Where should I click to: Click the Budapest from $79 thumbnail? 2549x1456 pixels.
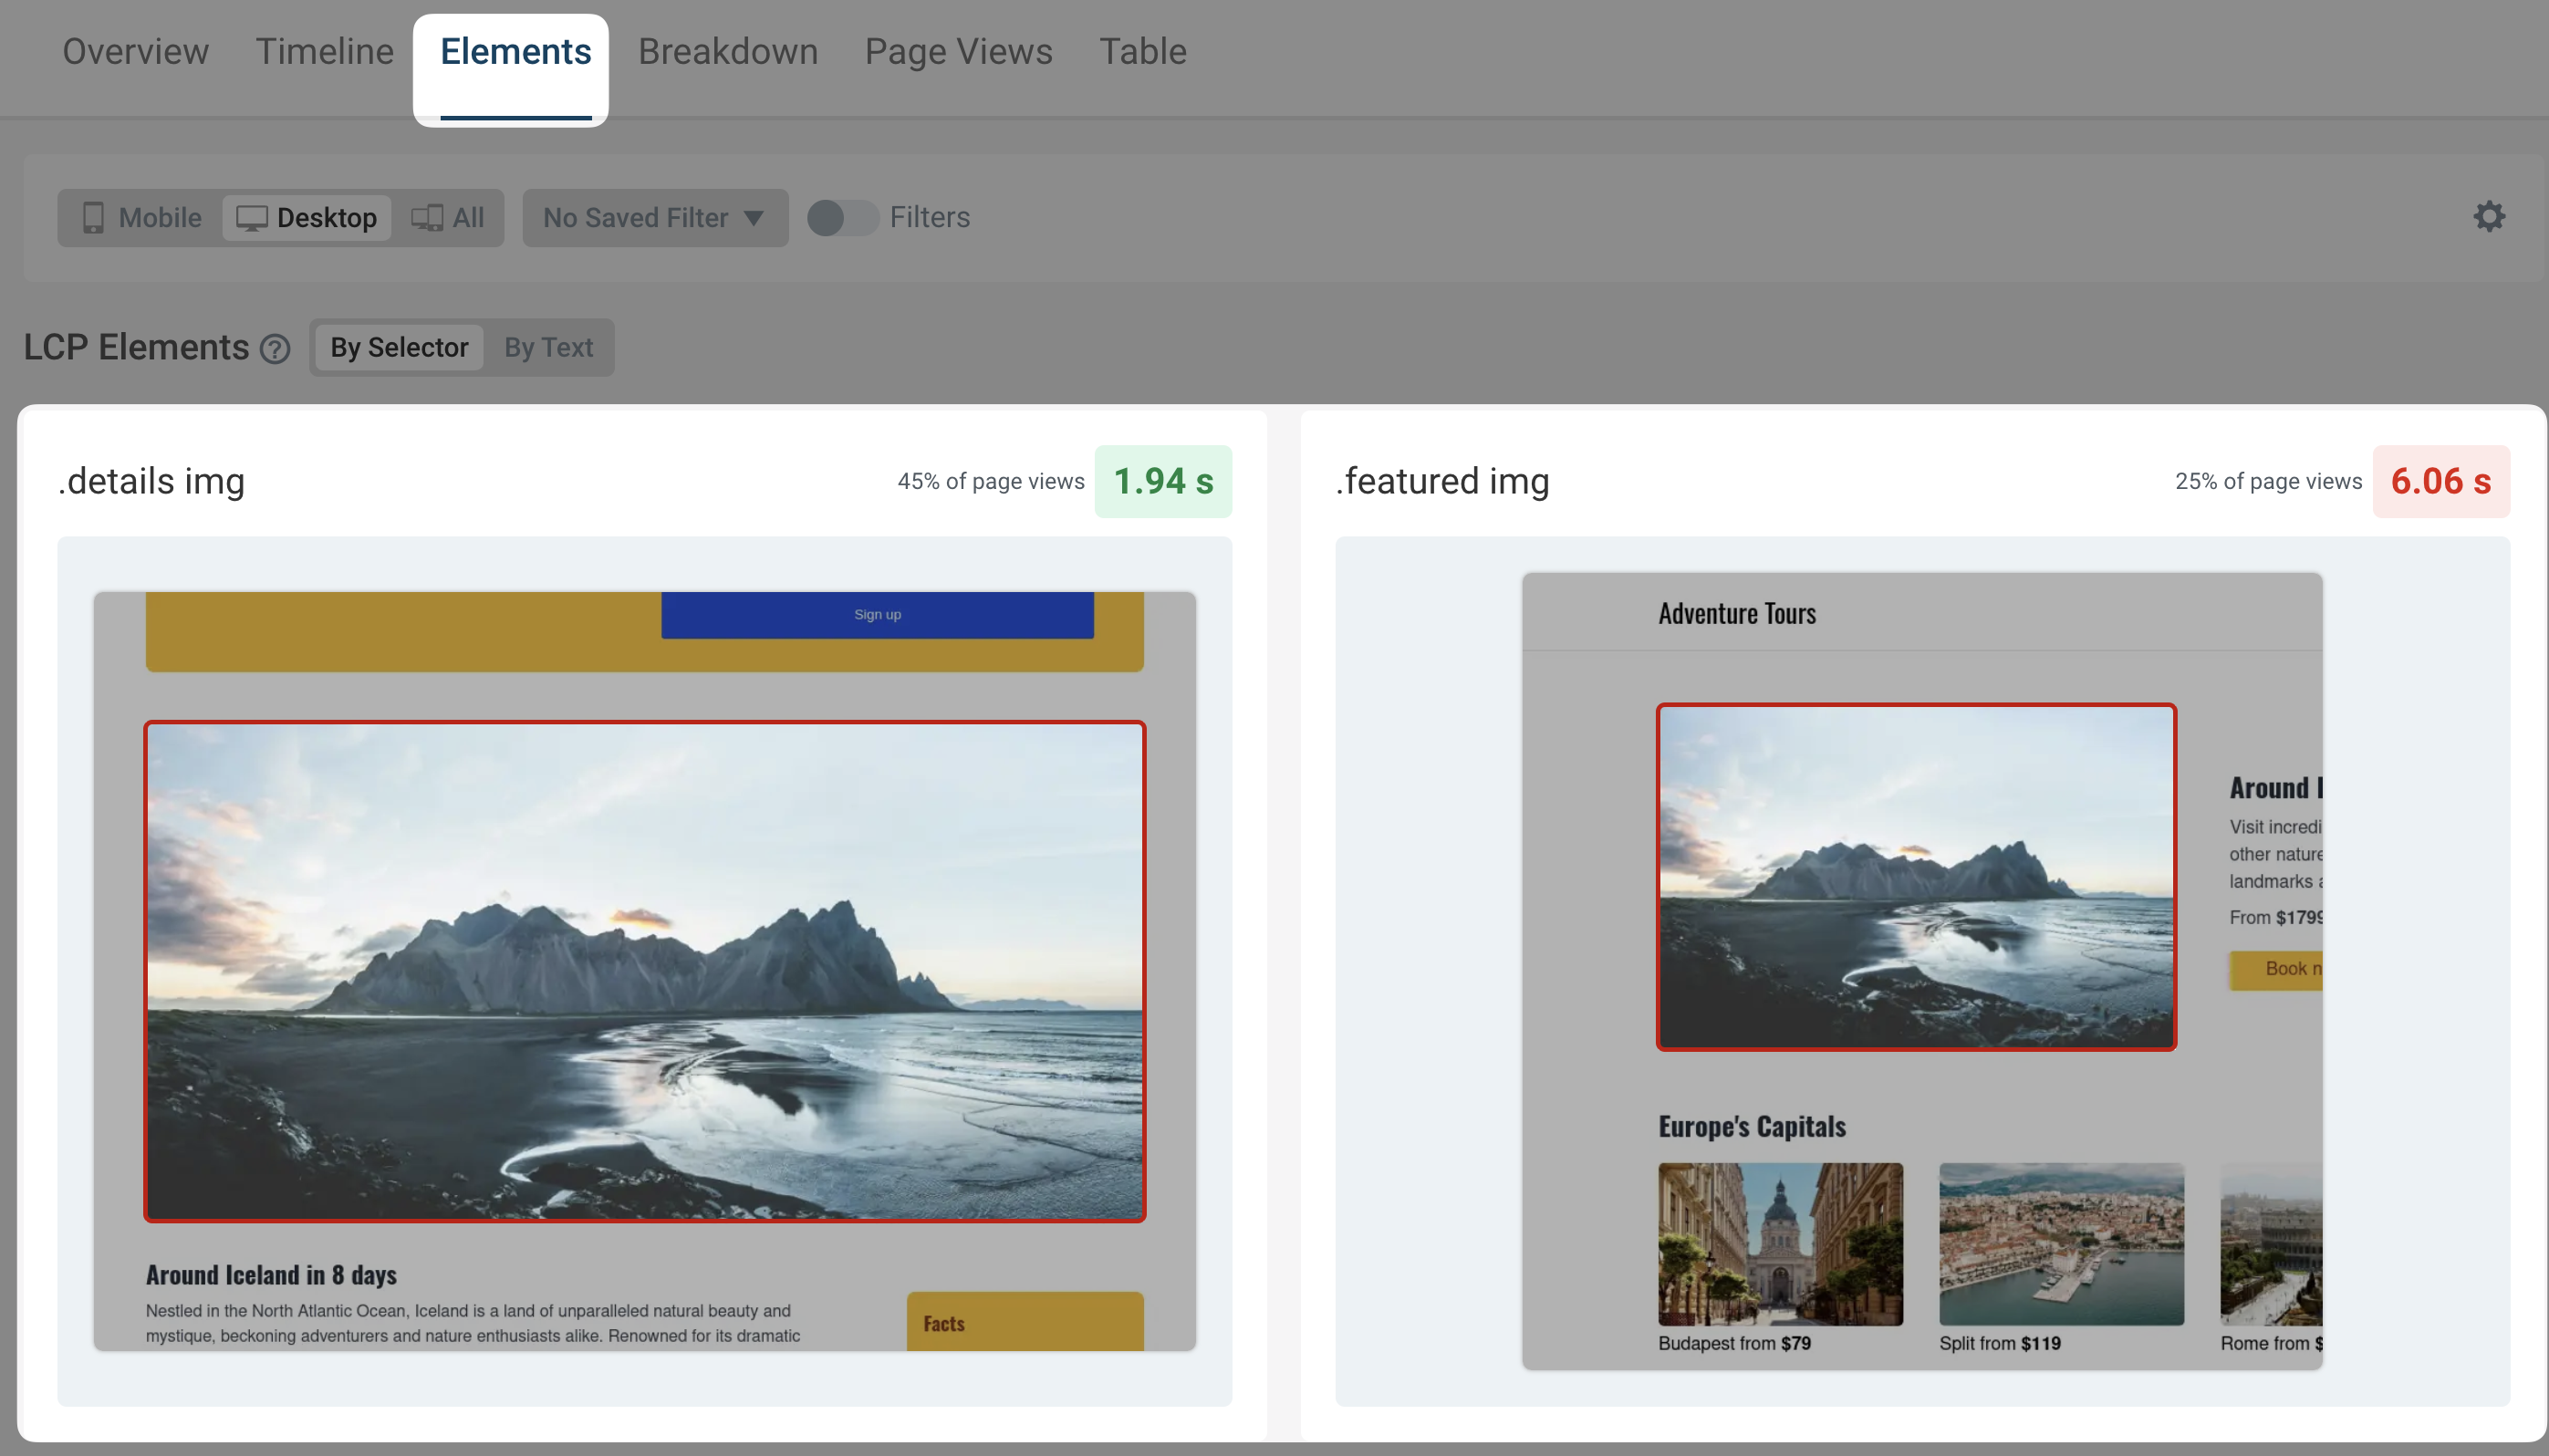point(1780,1244)
